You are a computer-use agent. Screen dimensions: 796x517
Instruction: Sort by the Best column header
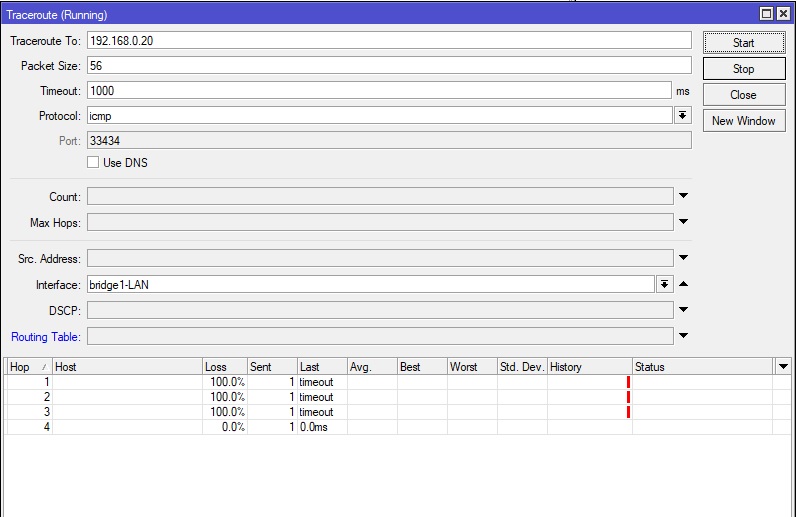[422, 367]
